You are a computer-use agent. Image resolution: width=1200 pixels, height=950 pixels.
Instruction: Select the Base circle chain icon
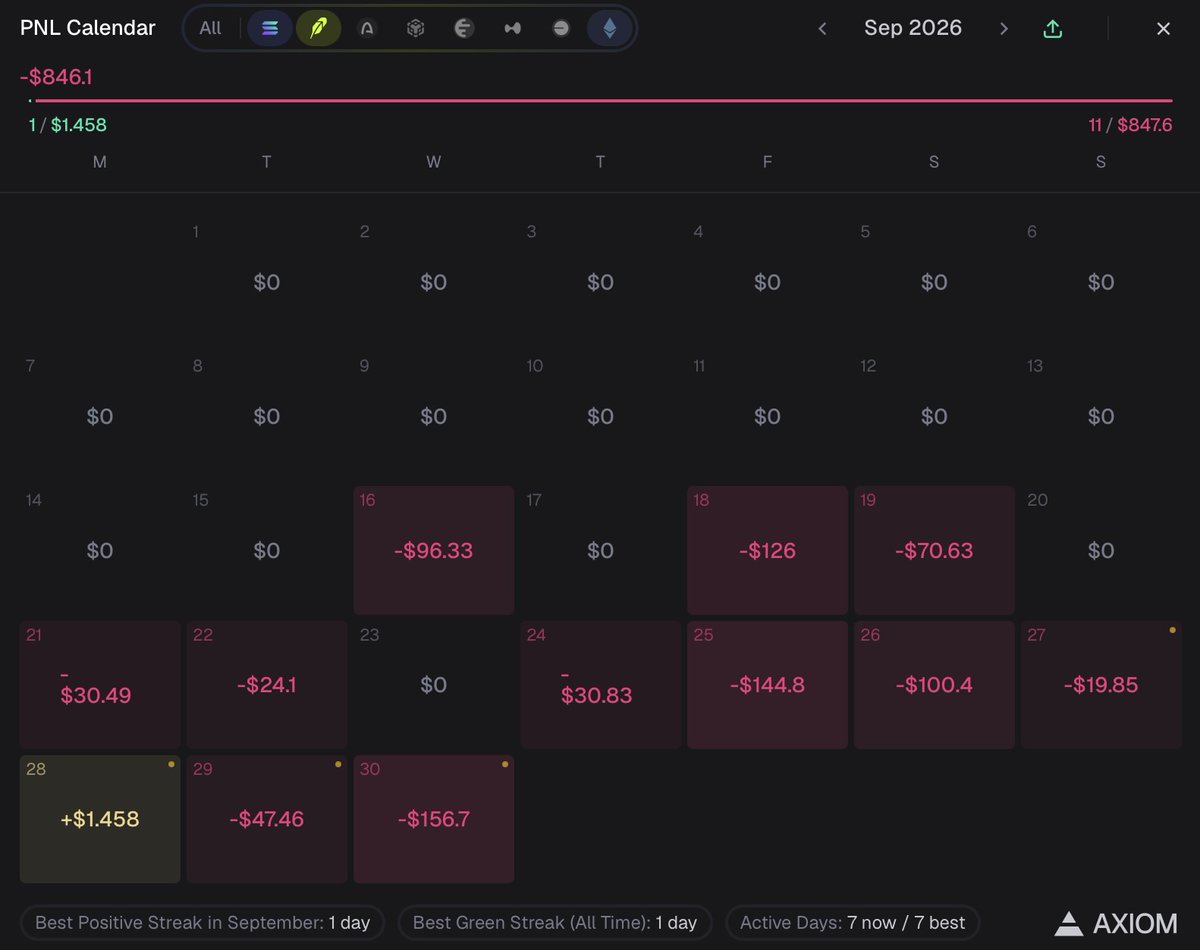[x=561, y=28]
